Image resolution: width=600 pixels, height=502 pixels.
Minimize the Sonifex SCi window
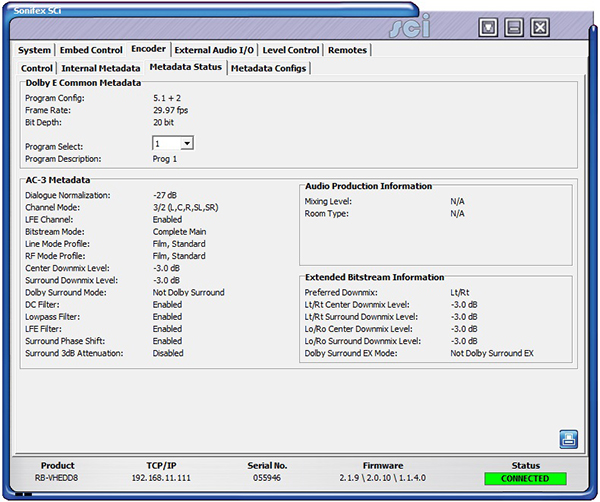514,27
